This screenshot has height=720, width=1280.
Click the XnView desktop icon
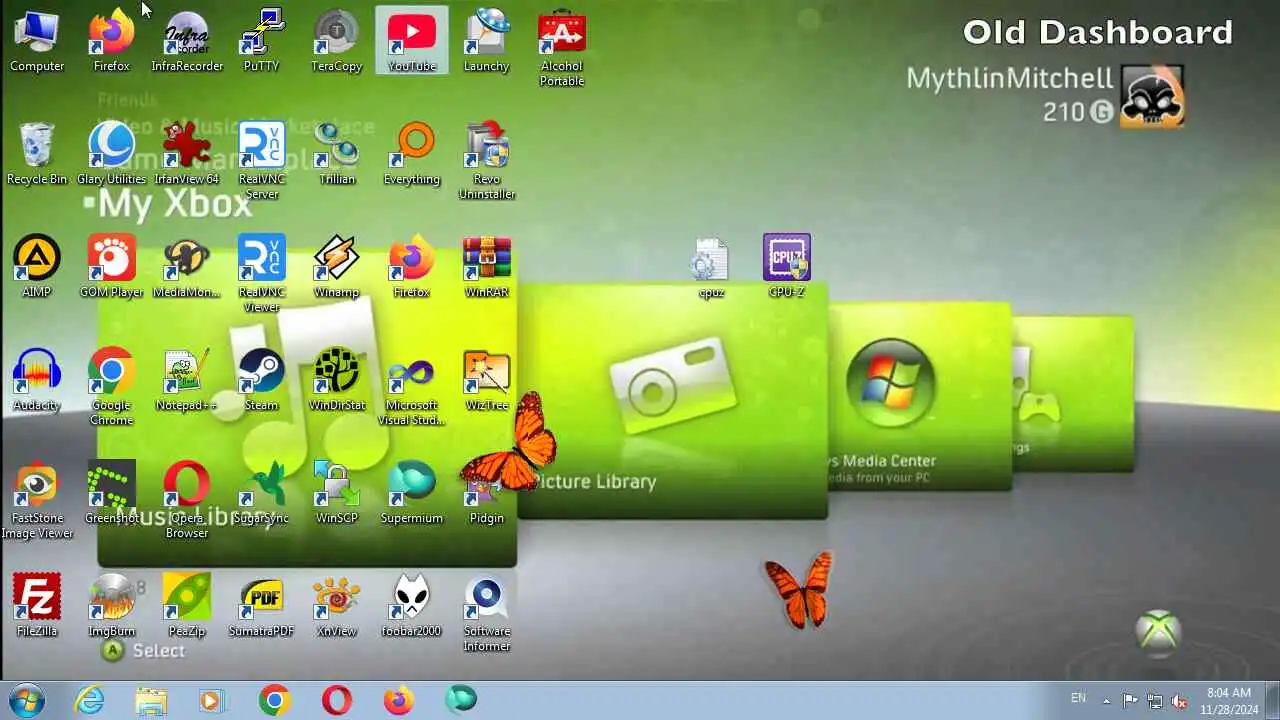[337, 606]
